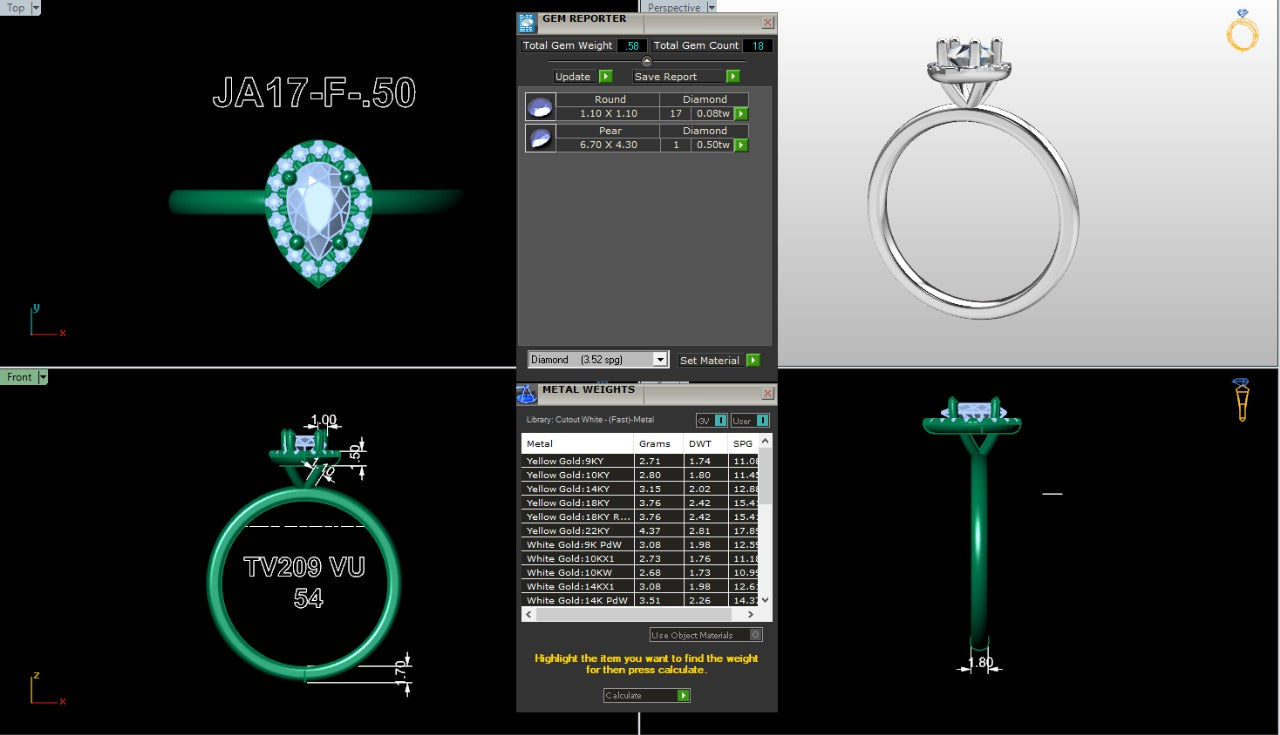
Task: Select the White Gold:9K PdW row
Action: 641,545
